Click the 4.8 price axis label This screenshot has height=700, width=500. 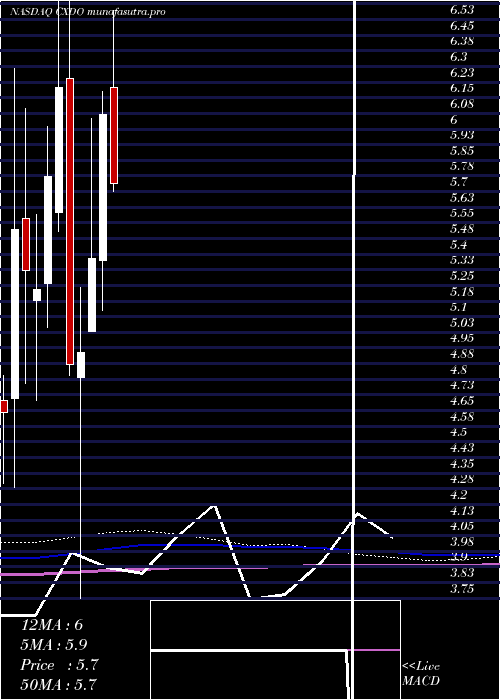(459, 369)
